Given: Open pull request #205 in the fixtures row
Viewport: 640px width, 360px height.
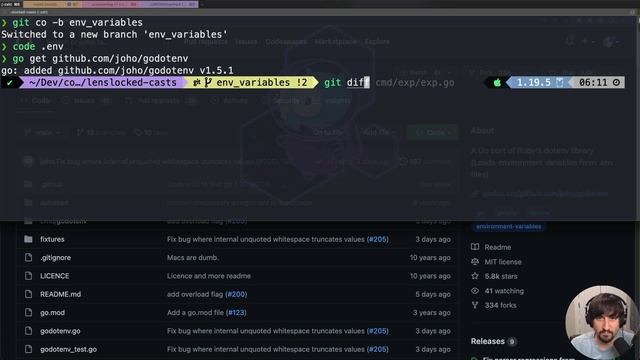Looking at the screenshot, I should click(378, 239).
